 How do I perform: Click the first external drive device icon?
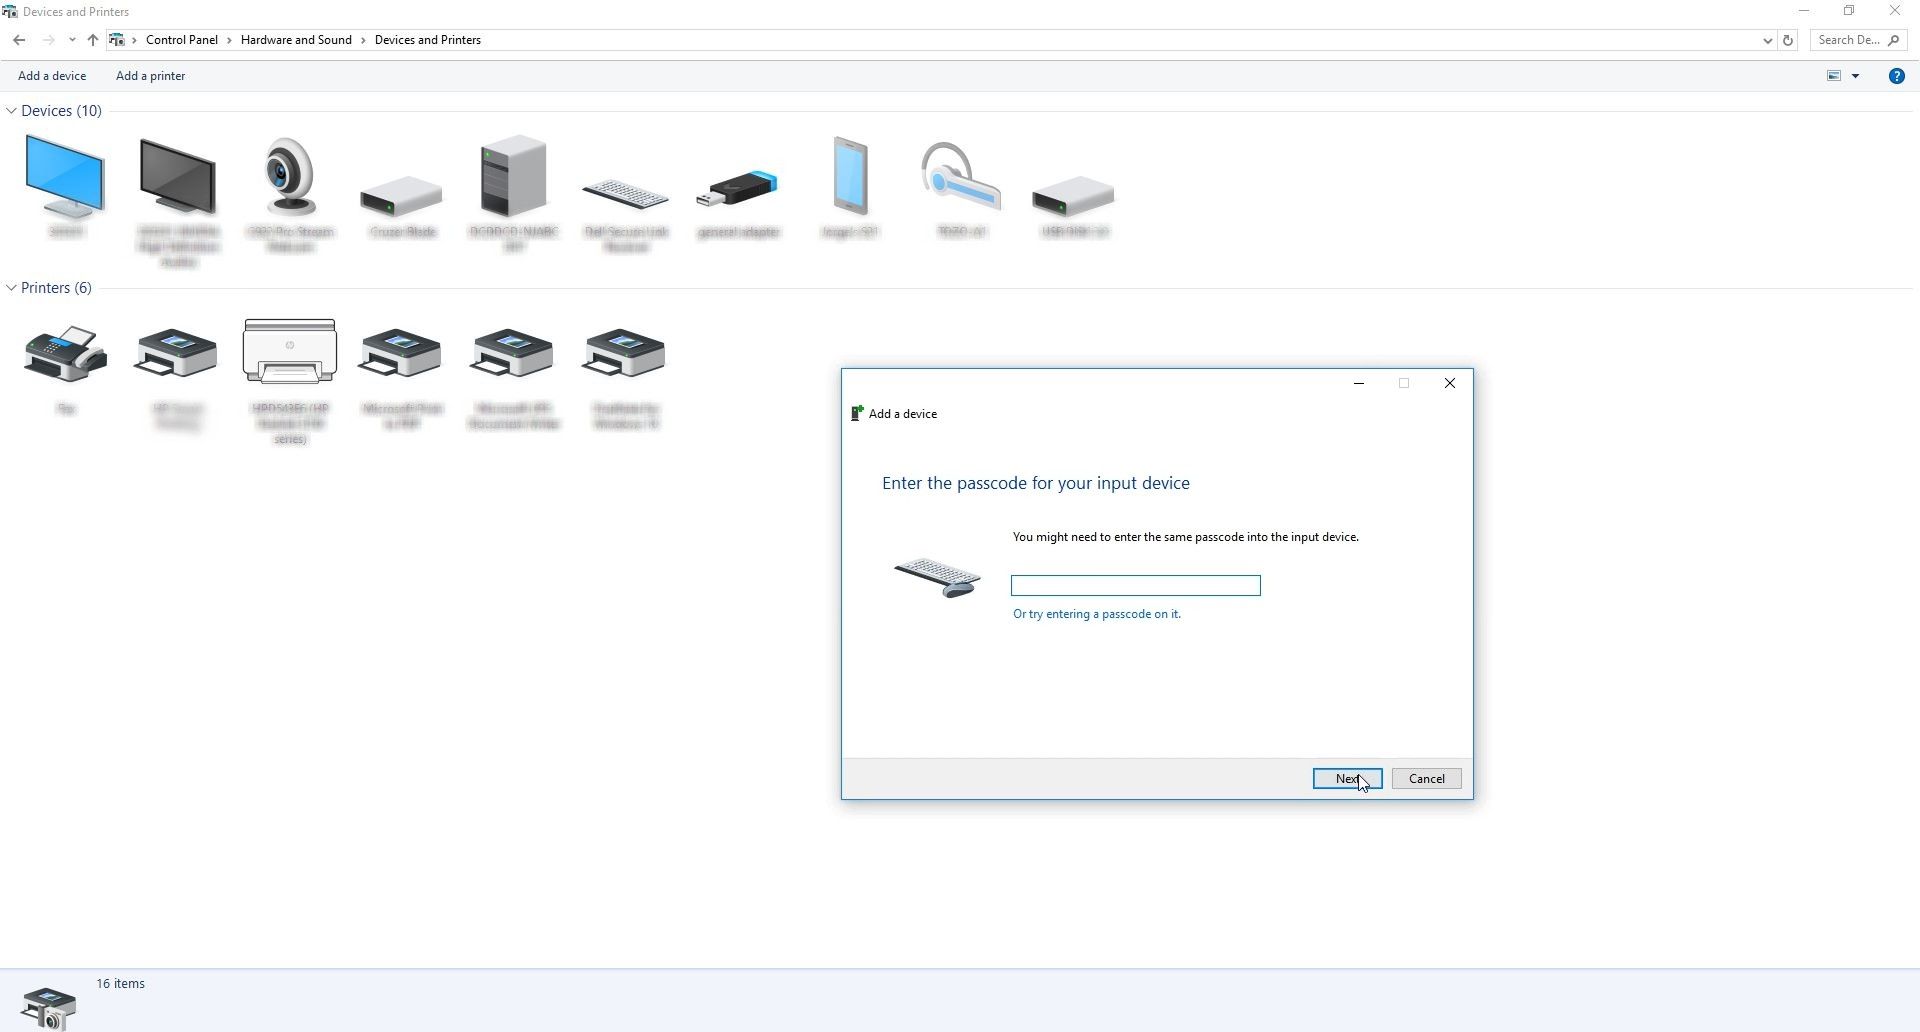coord(401,196)
